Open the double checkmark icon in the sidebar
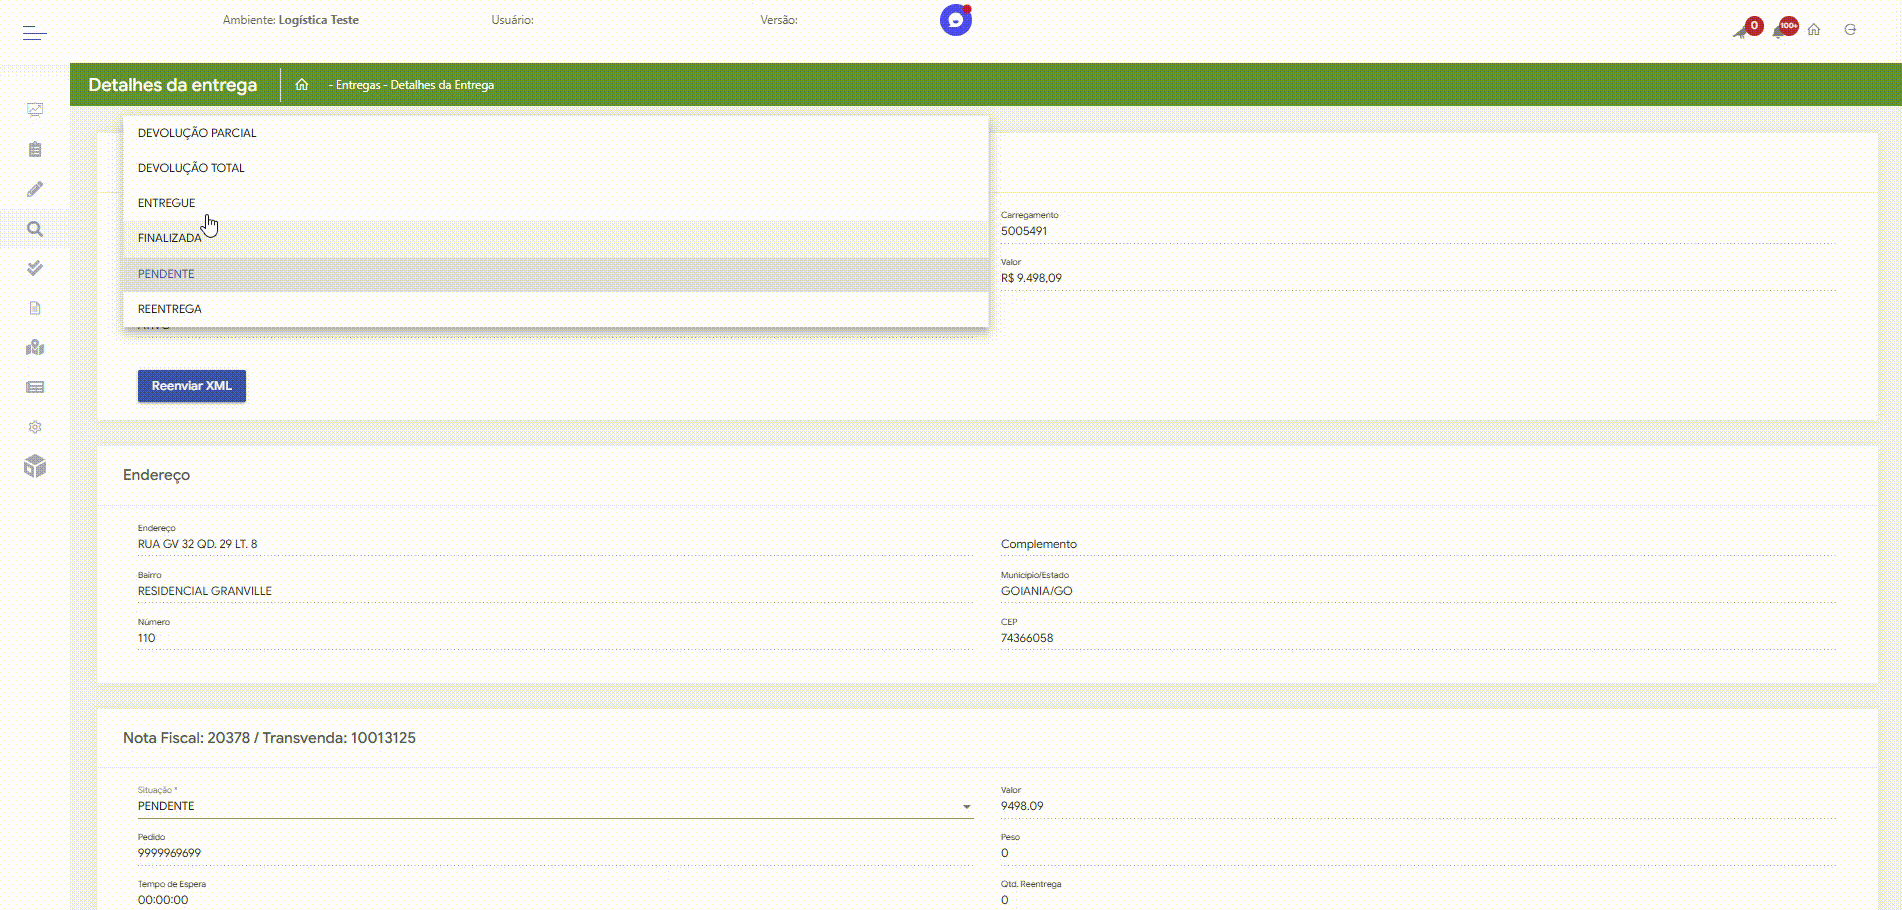 (x=35, y=268)
